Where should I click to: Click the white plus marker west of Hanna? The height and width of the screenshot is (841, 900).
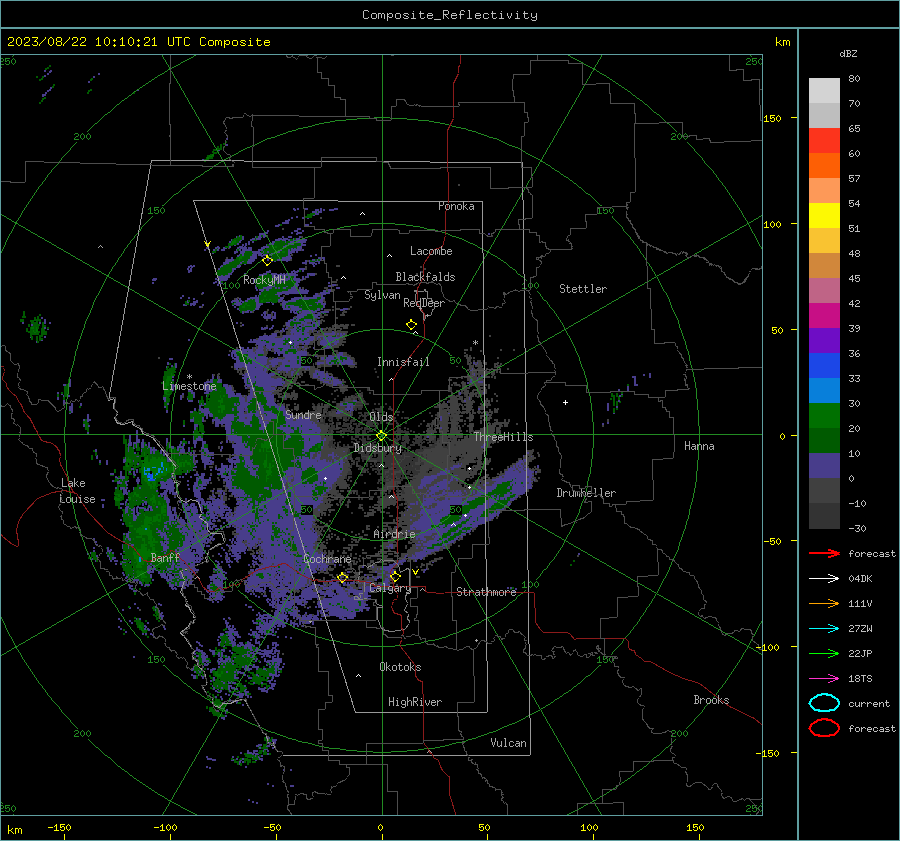click(x=565, y=402)
